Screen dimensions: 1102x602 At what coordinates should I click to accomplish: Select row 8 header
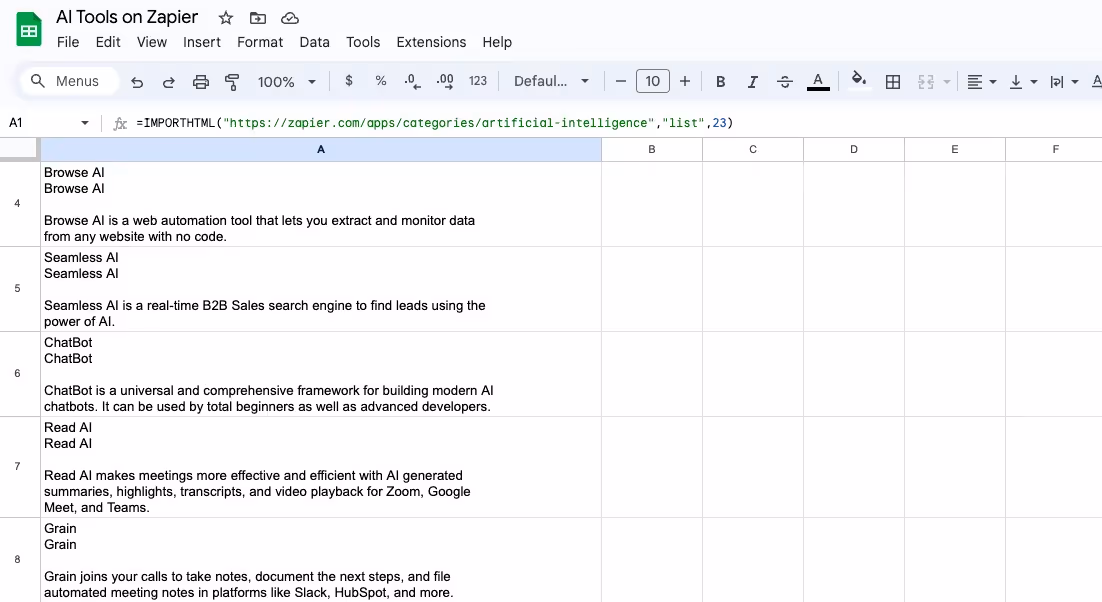point(18,560)
